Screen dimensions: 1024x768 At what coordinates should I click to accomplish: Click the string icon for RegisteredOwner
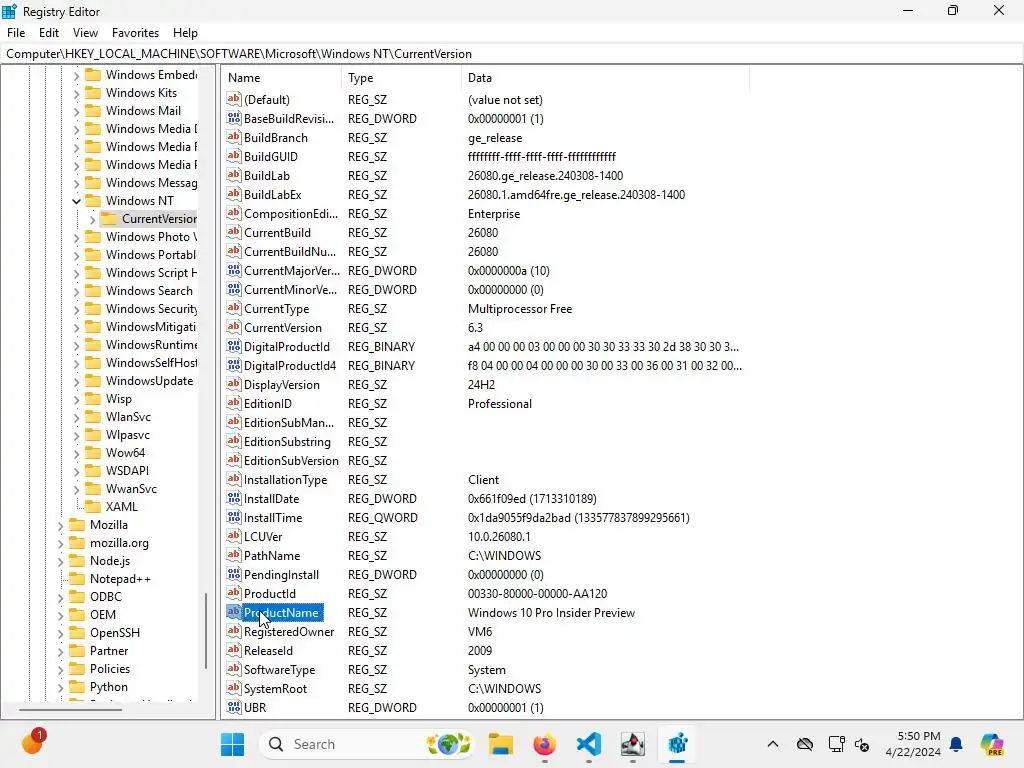[x=234, y=631]
